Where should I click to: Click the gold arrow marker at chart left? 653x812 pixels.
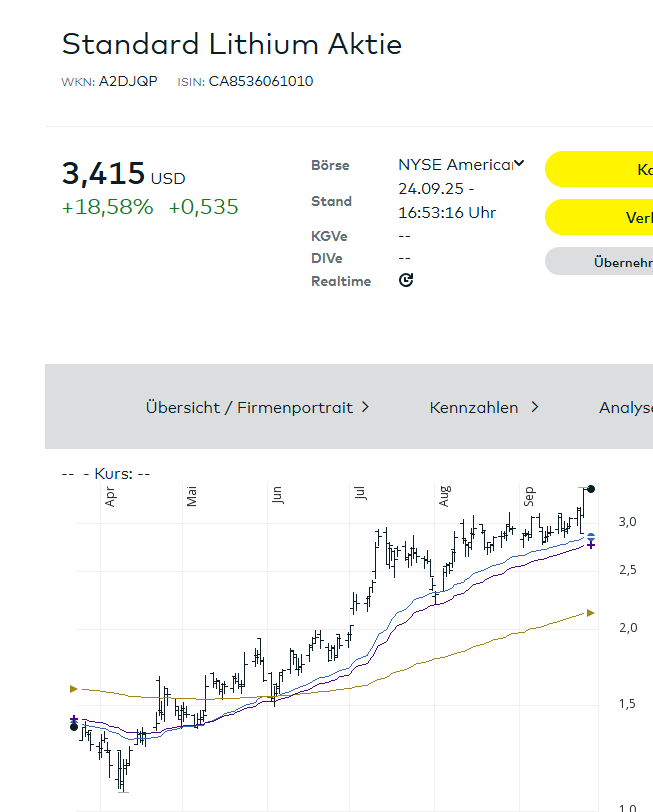tap(73, 688)
